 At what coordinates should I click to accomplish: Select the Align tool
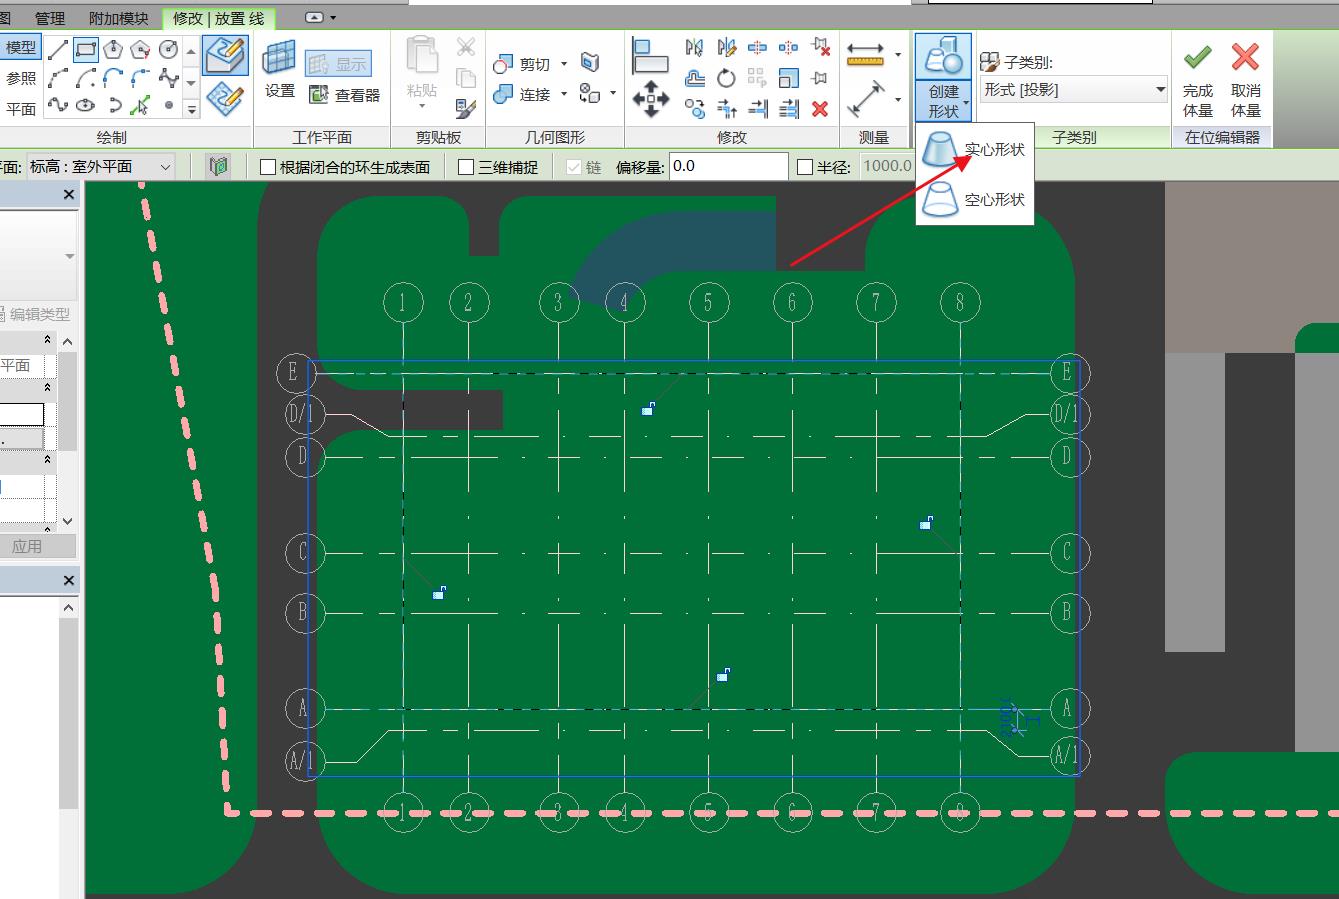click(x=650, y=55)
